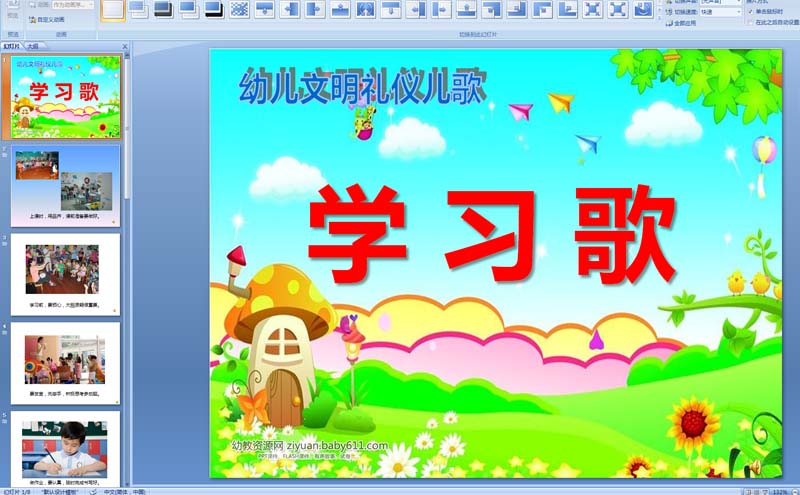Open Custom Animation (自定义动画)
This screenshot has width=800, height=495.
pyautogui.click(x=47, y=19)
